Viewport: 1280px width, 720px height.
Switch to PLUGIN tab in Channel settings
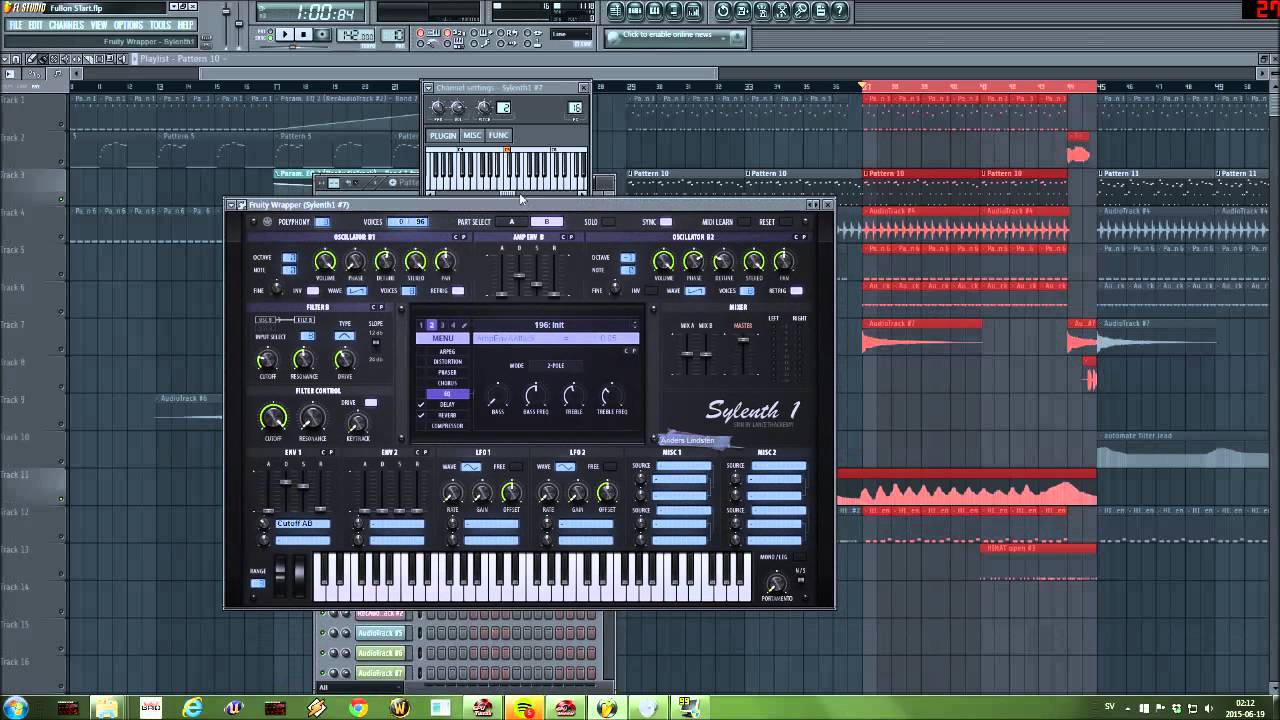(x=442, y=135)
